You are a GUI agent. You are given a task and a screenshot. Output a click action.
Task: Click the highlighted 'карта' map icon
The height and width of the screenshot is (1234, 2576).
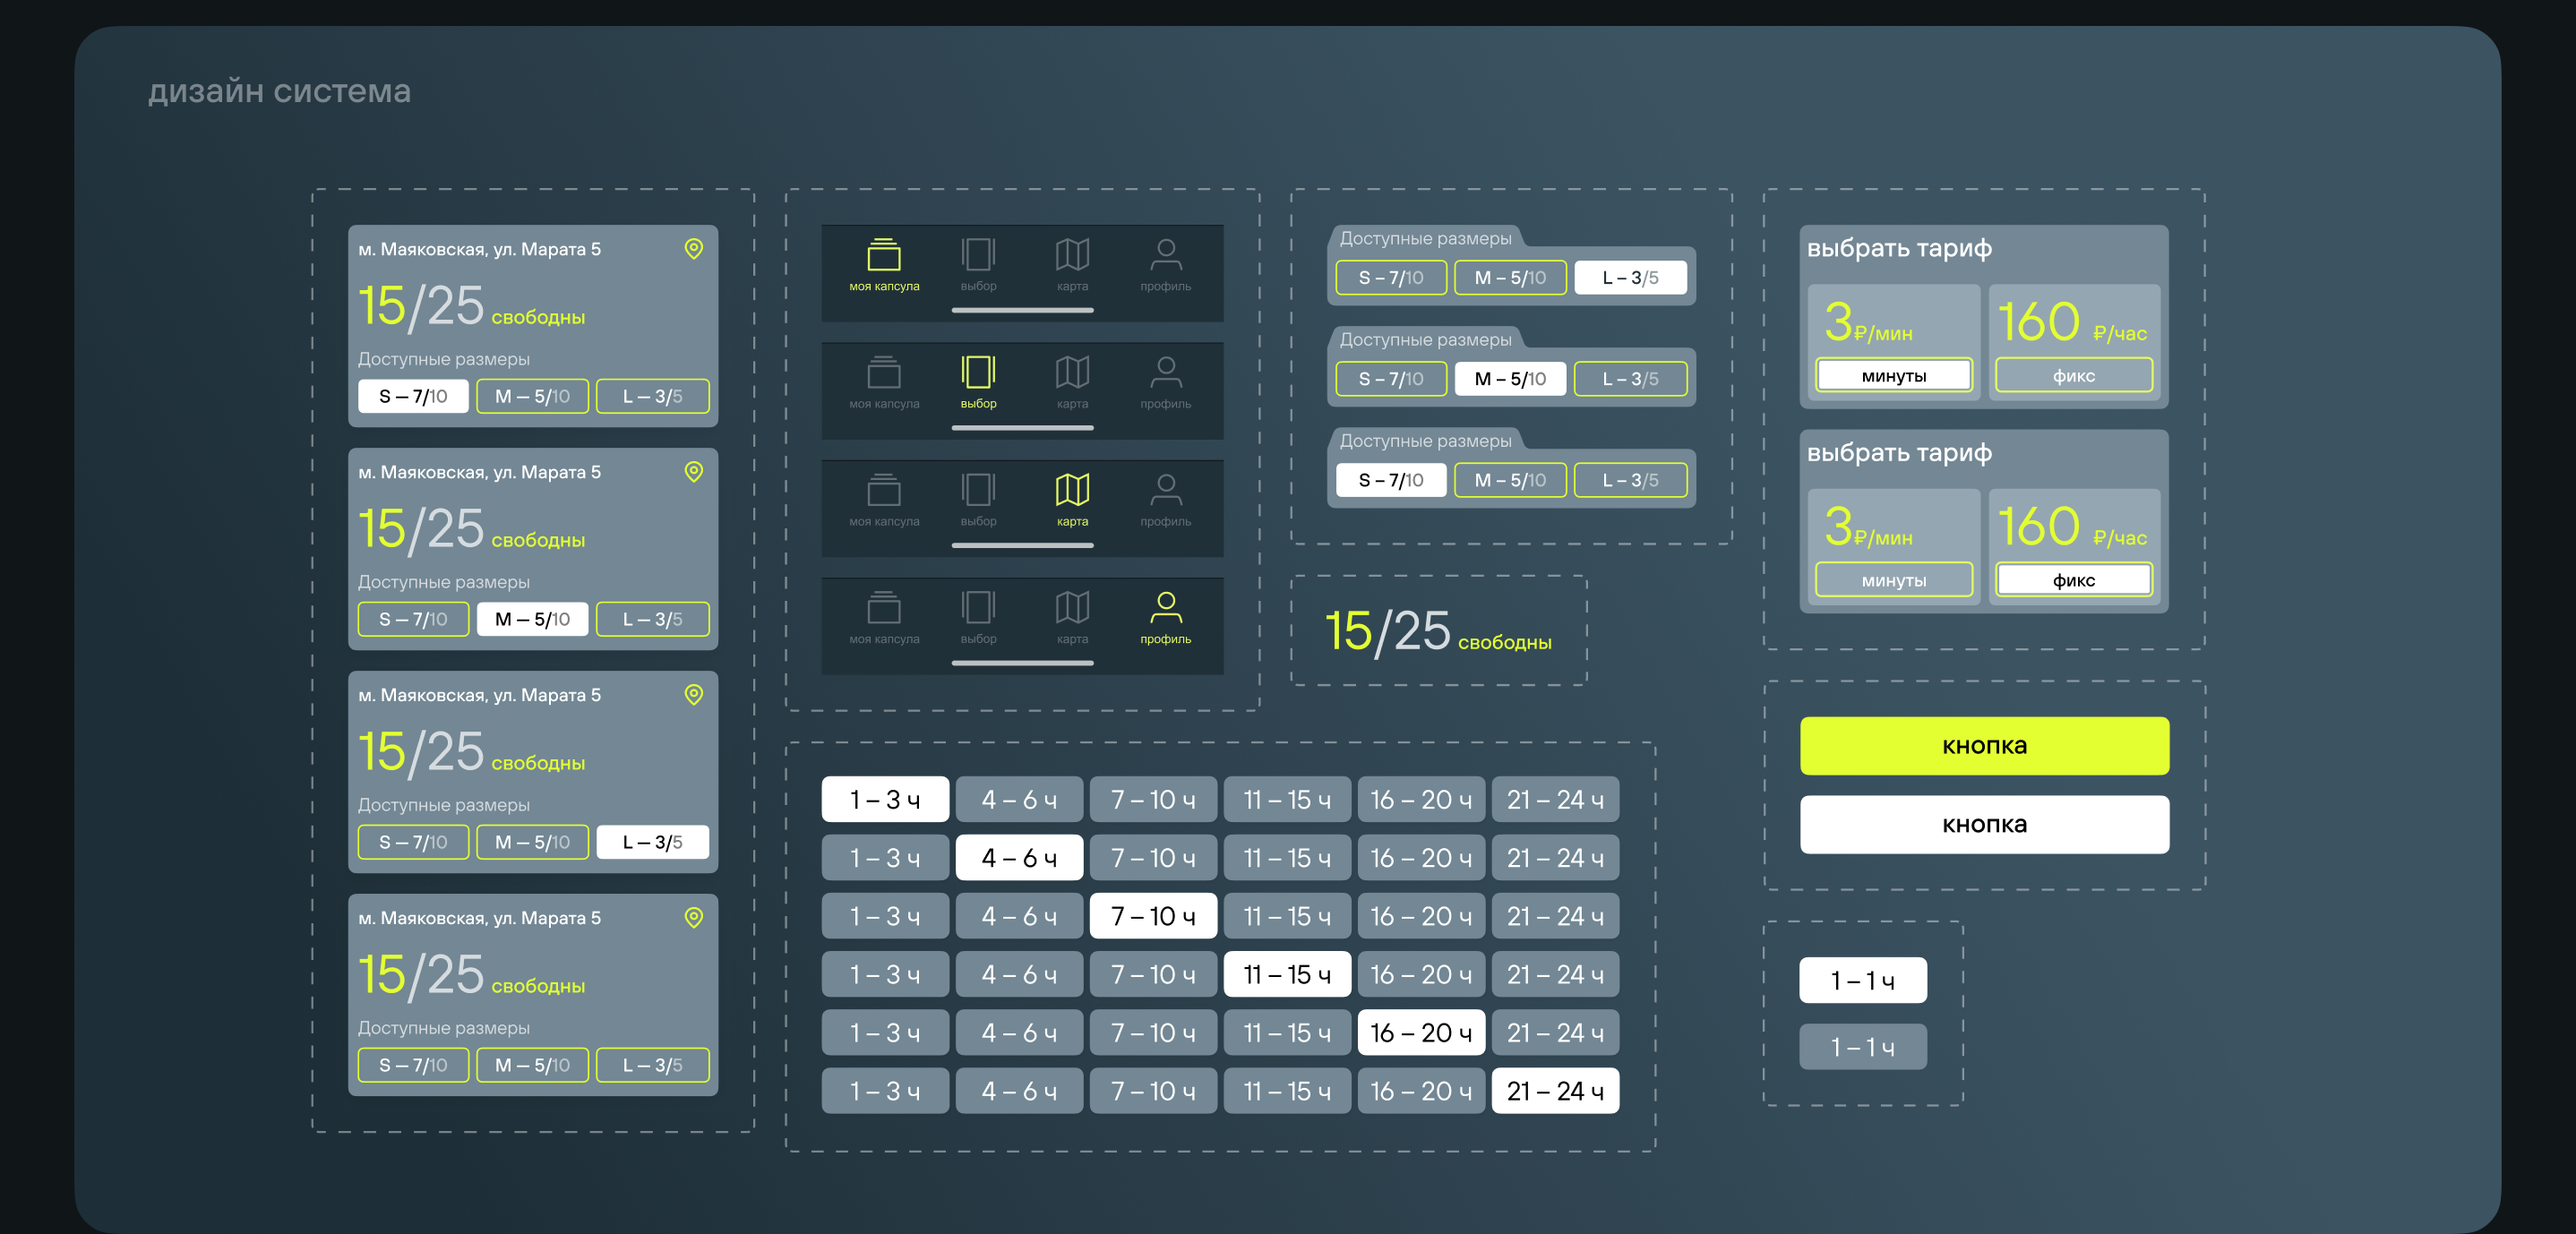point(1072,490)
